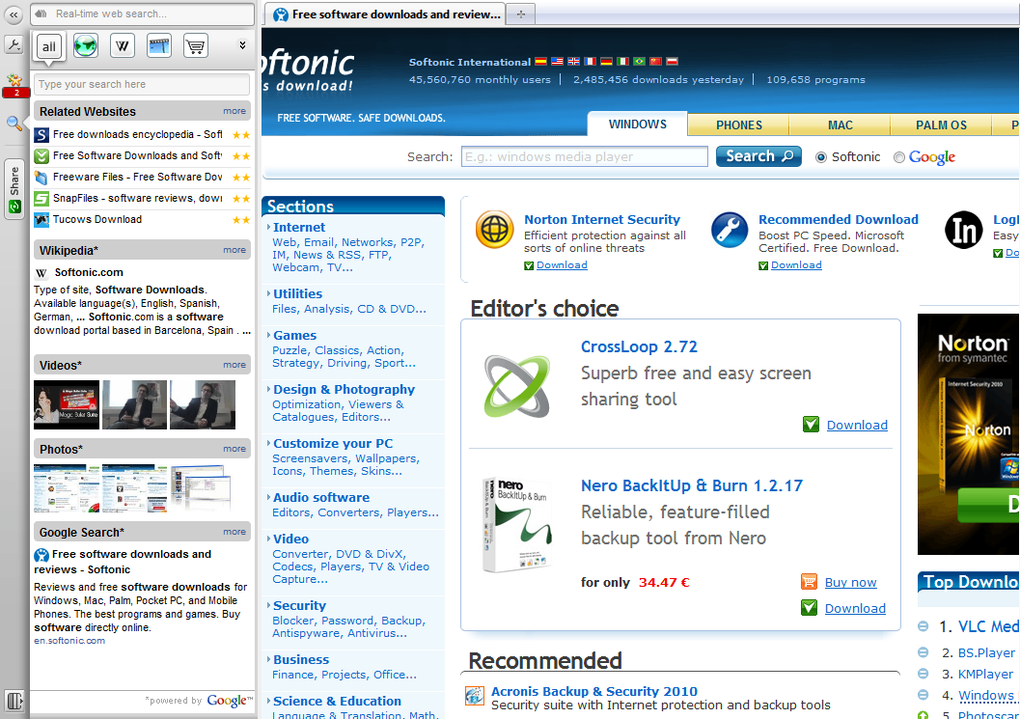Expand more Wikipedia results
The image size is (1020, 719).
[x=234, y=250]
